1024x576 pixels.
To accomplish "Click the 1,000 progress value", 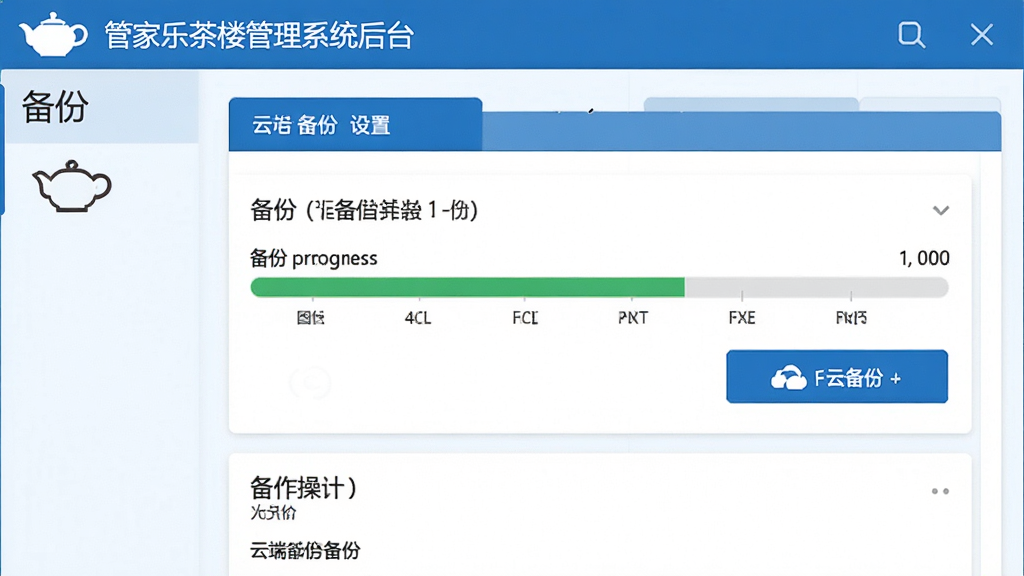I will point(924,259).
